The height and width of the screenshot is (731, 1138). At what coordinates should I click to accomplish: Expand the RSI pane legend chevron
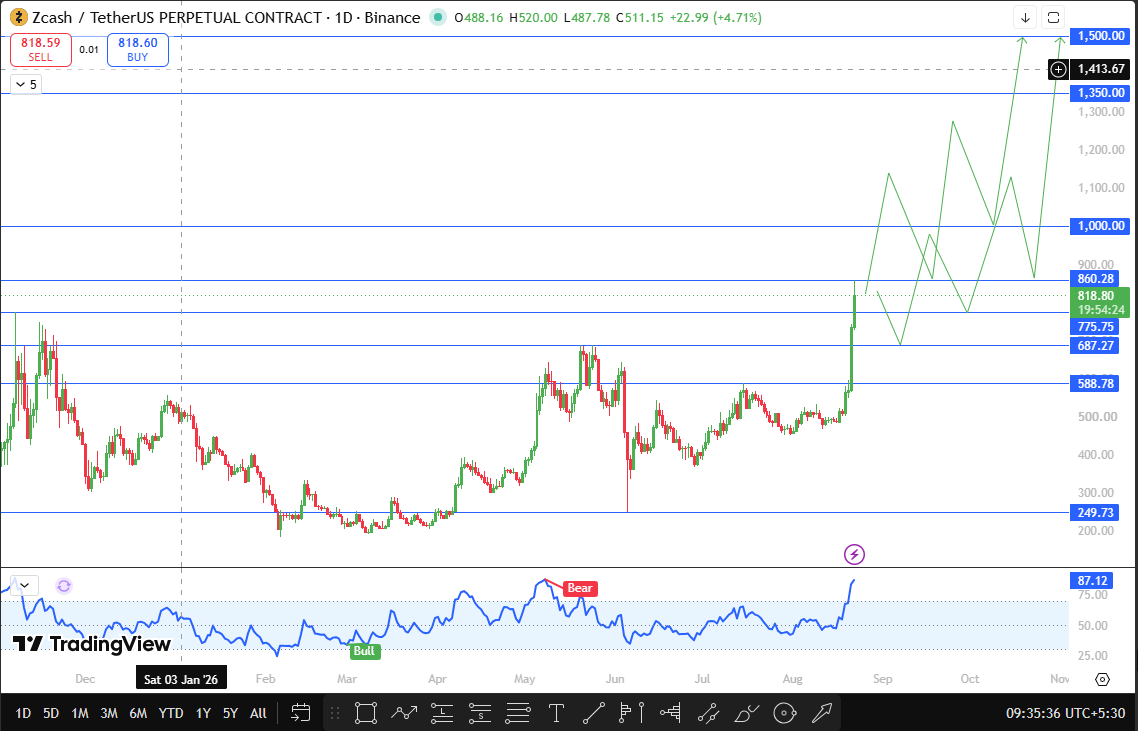25,585
